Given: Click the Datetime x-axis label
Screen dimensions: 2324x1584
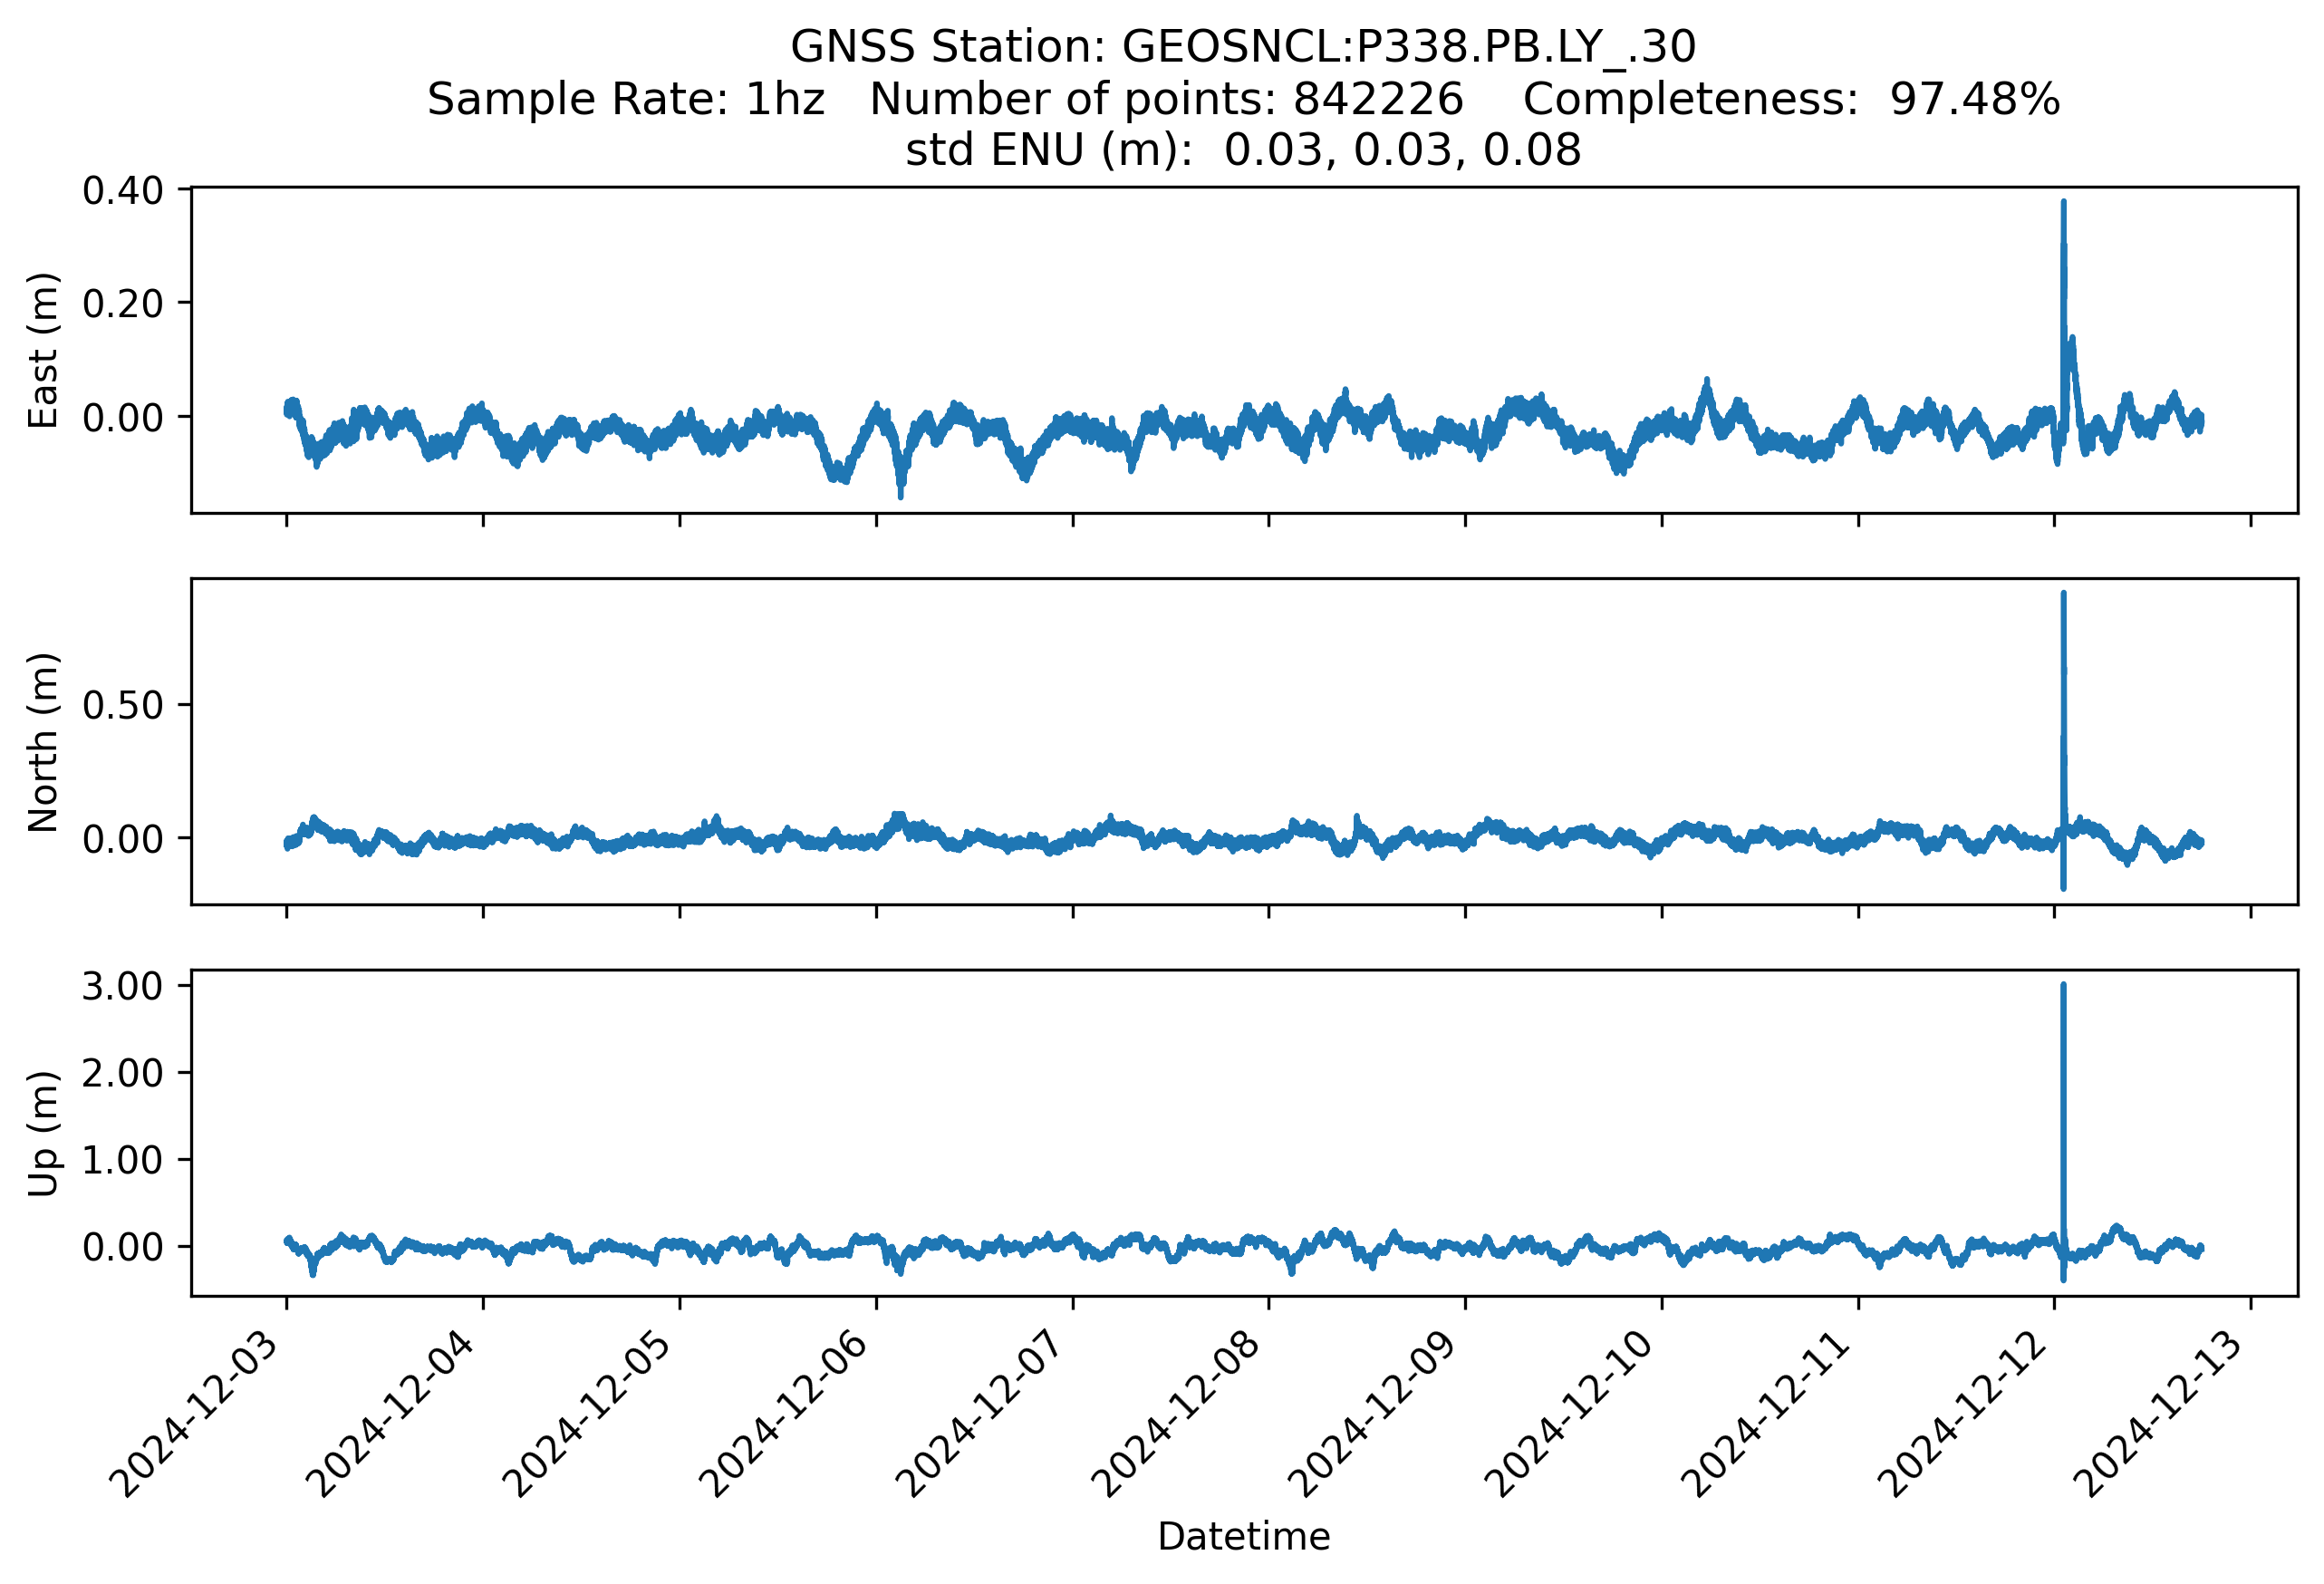Looking at the screenshot, I should pyautogui.click(x=1243, y=1537).
